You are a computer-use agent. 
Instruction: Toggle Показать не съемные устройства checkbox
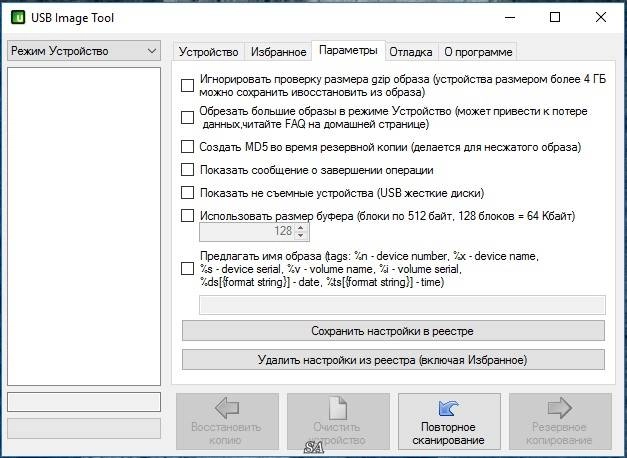pyautogui.click(x=187, y=193)
